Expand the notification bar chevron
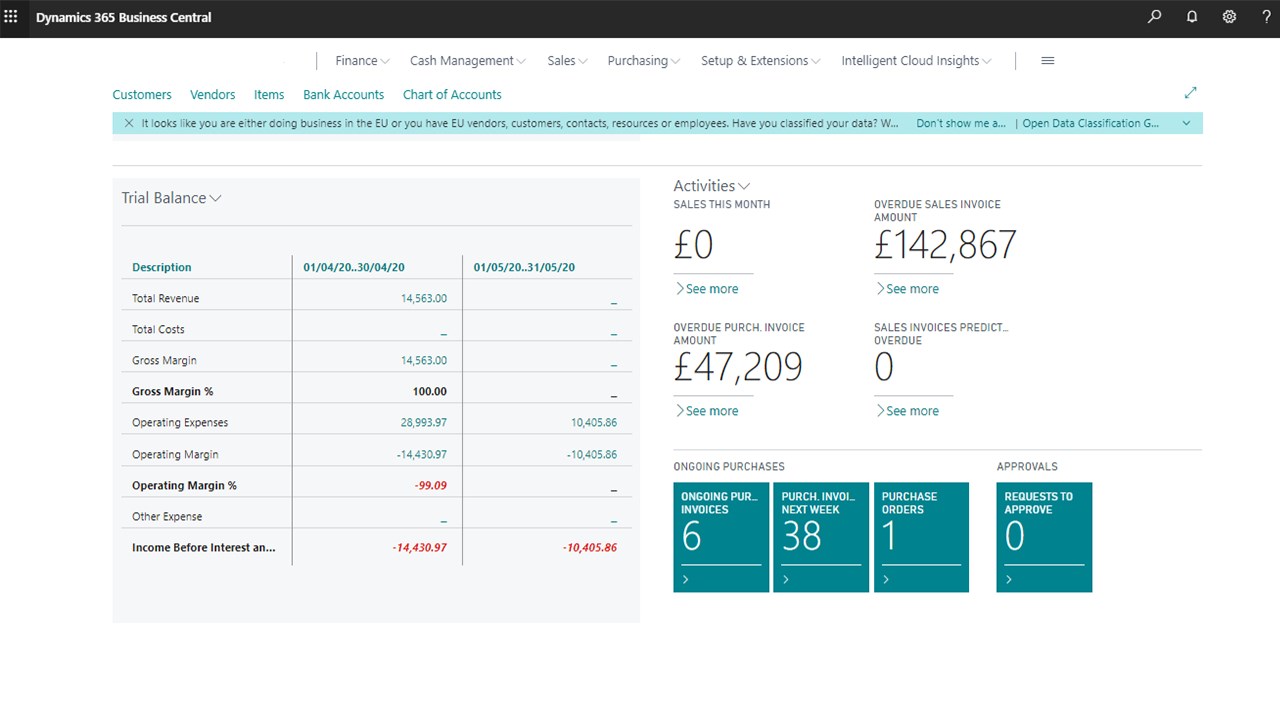This screenshot has height=720, width=1280. [x=1186, y=123]
